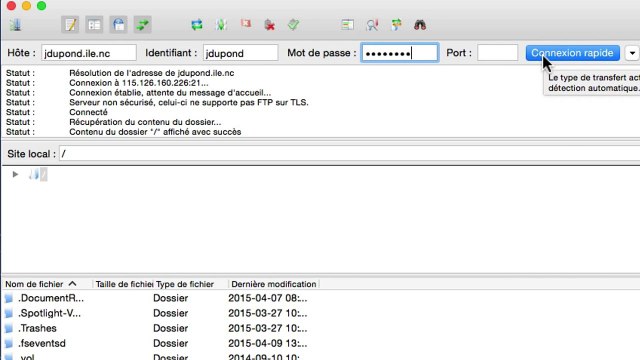Screen dimensions: 640x360
Task: Open the directory listing filters dialog
Action: 347,25
